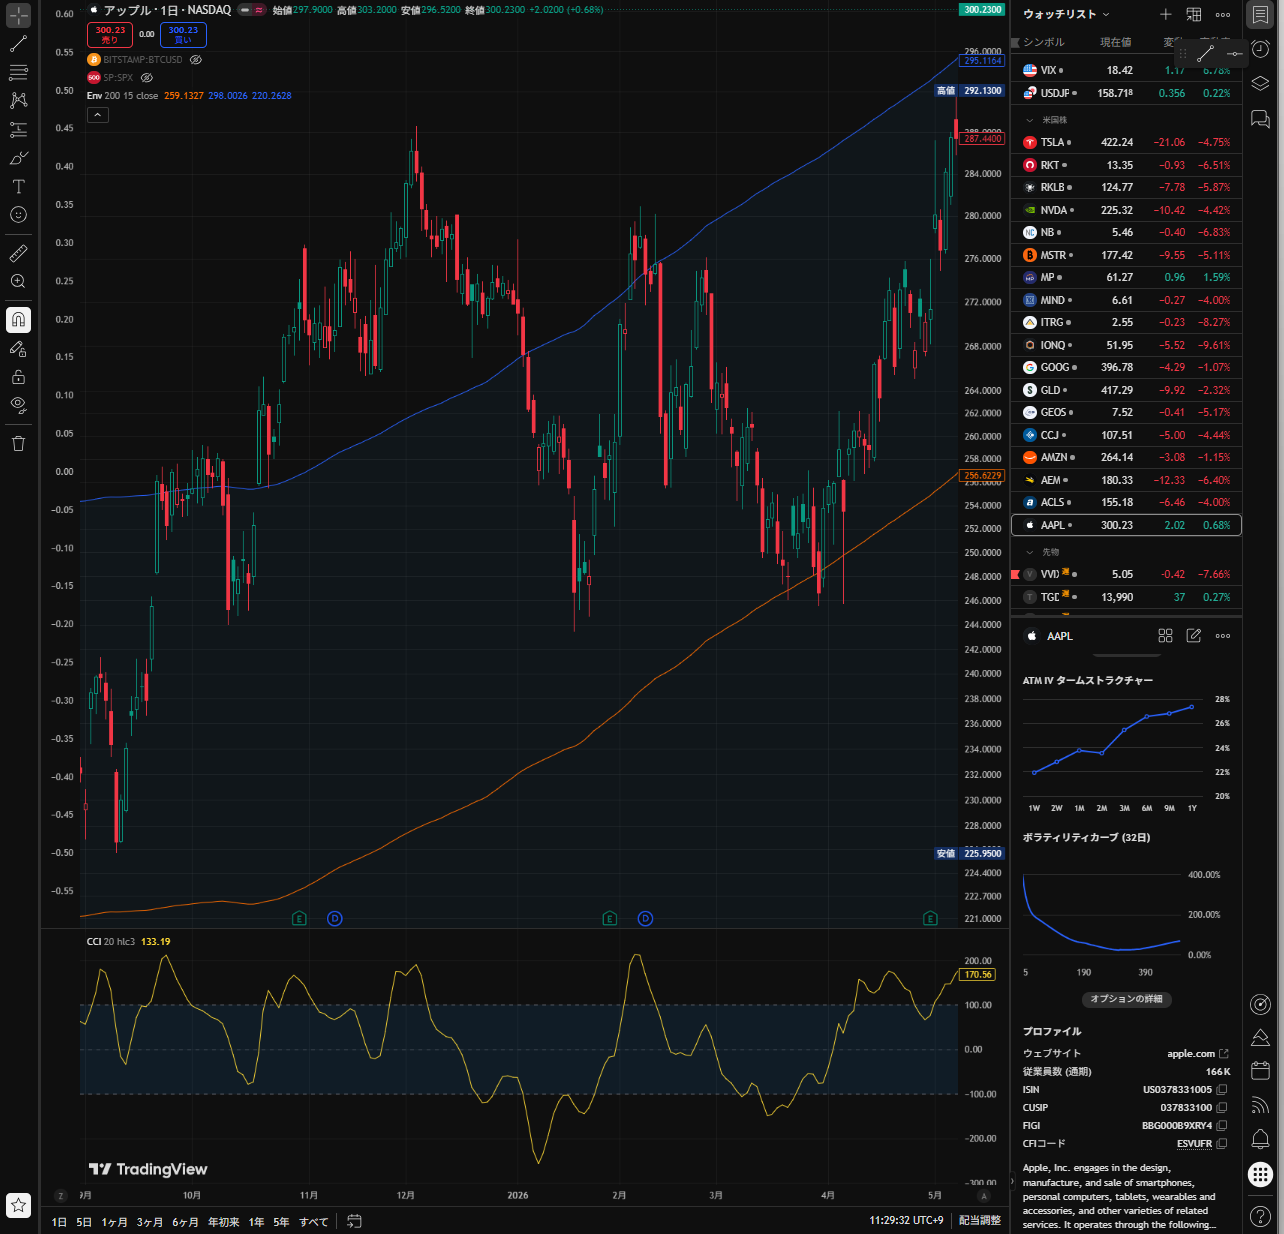The height and width of the screenshot is (1234, 1284).
Task: Show the hidden SP:SPX series
Action: pos(146,77)
